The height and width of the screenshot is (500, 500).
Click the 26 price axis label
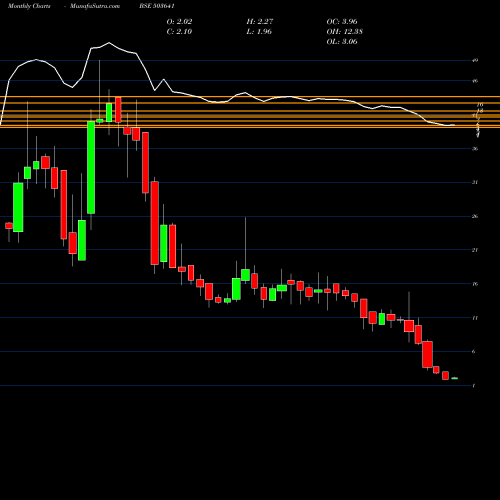point(475,216)
